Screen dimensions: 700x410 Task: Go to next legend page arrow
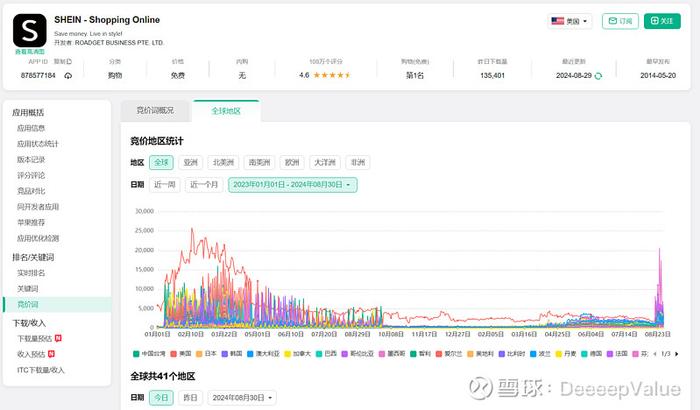tap(677, 354)
